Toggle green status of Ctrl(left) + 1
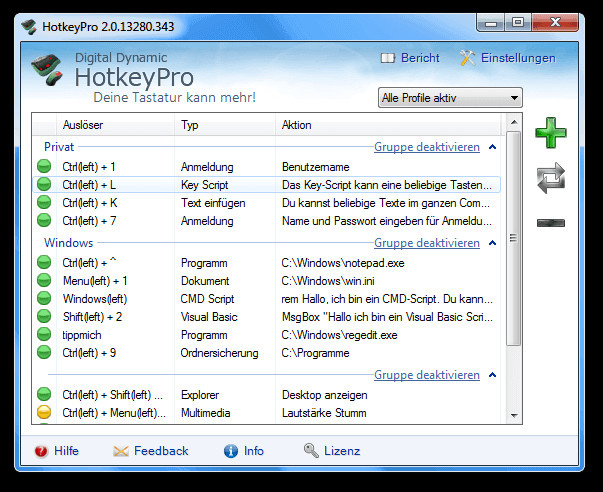The width and height of the screenshot is (603, 492). point(44,167)
